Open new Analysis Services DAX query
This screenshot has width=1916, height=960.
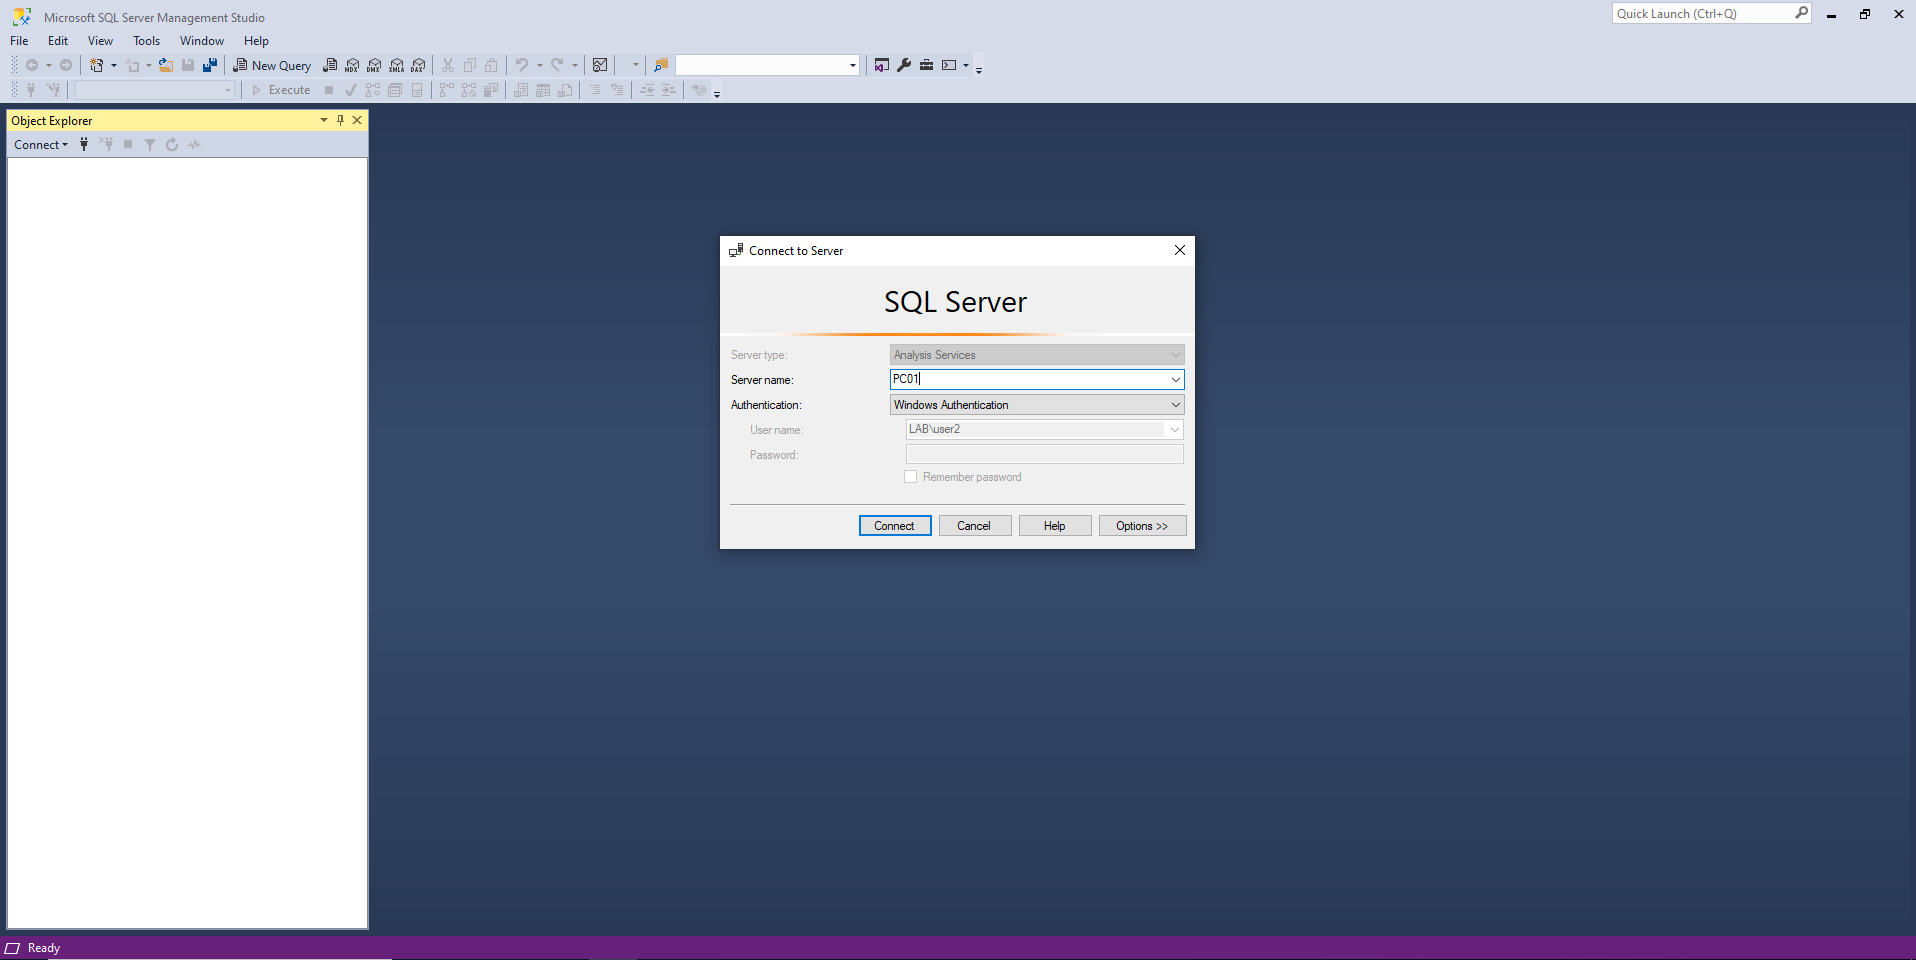[419, 65]
